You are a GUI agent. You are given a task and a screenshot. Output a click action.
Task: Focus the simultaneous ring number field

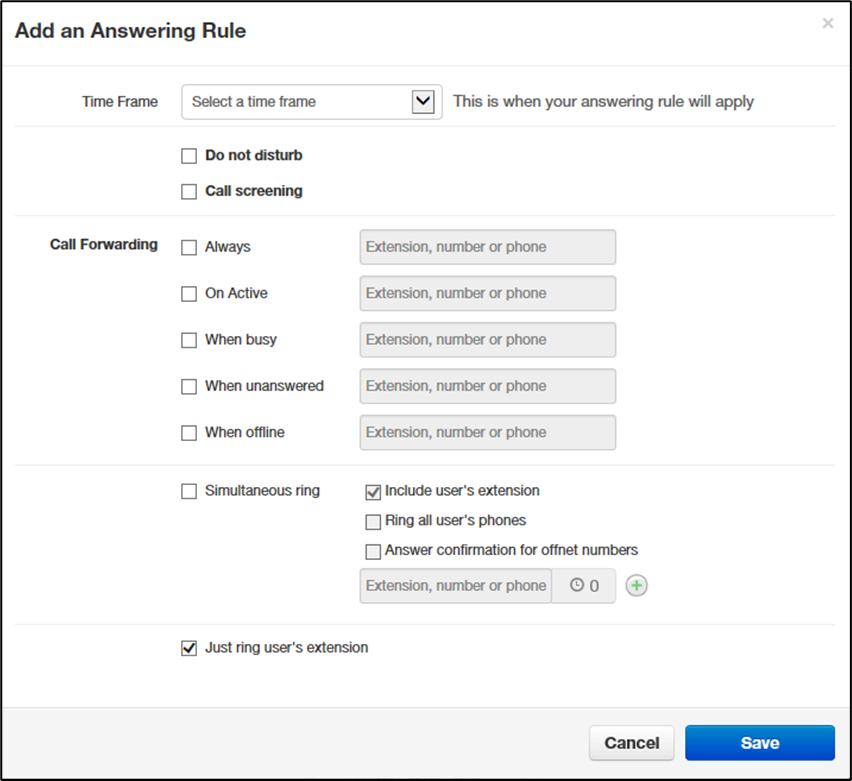[x=455, y=586]
